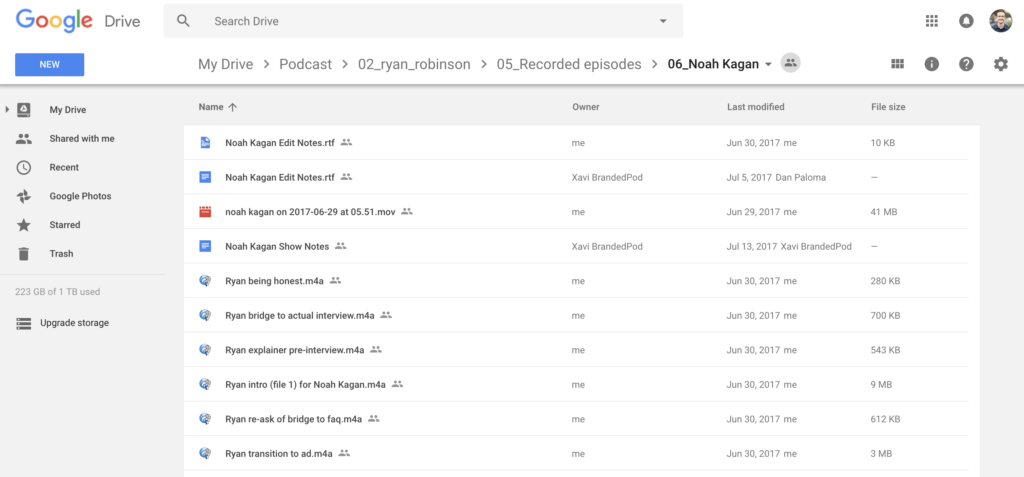Click the audio icon of Ryan transition to ad.m4a

pos(205,453)
